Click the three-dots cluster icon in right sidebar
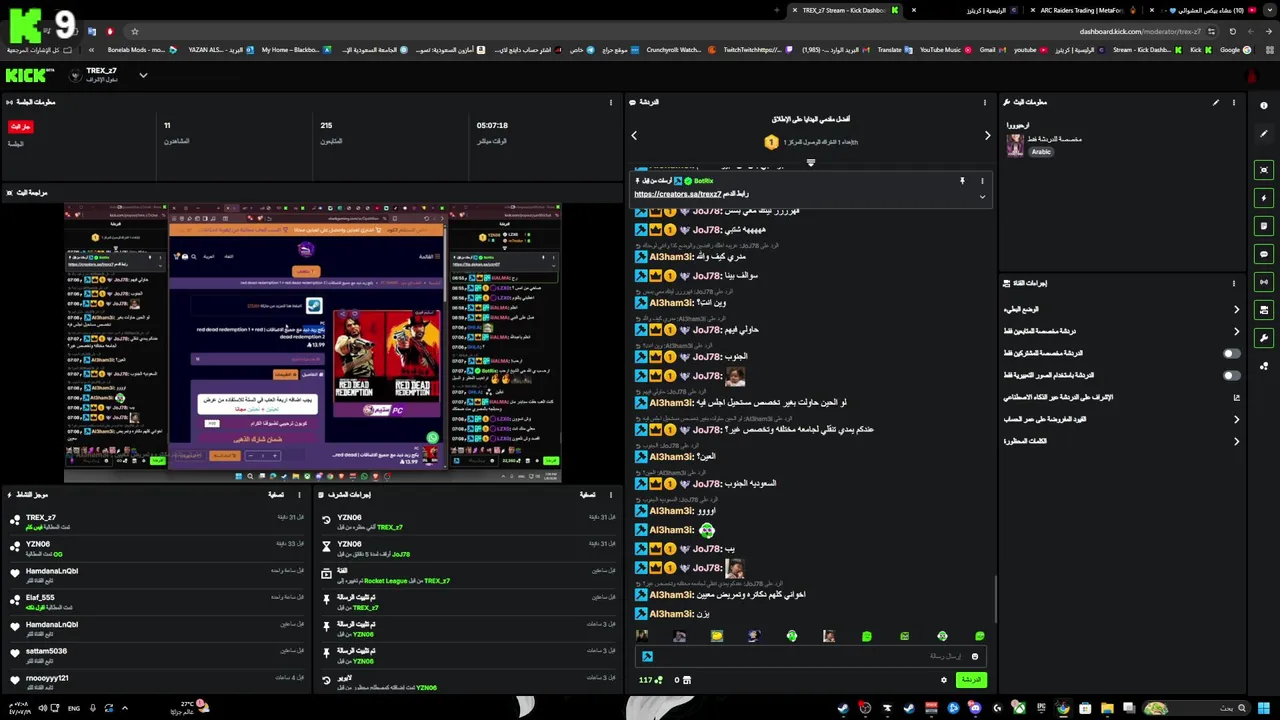The height and width of the screenshot is (720, 1280). coord(1264,366)
